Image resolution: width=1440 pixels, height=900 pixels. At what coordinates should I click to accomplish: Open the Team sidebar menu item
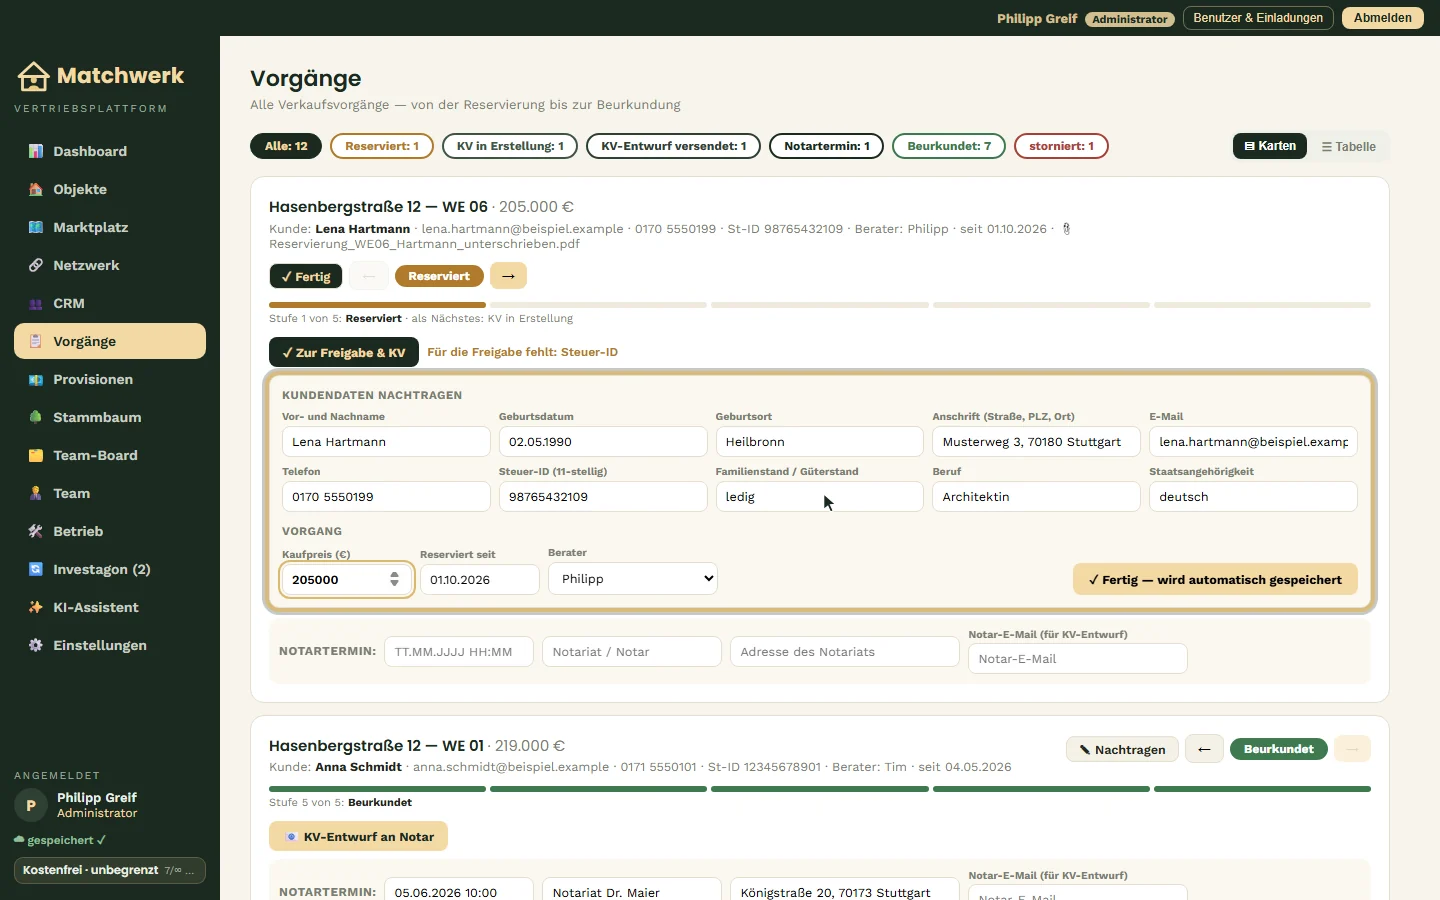point(110,493)
